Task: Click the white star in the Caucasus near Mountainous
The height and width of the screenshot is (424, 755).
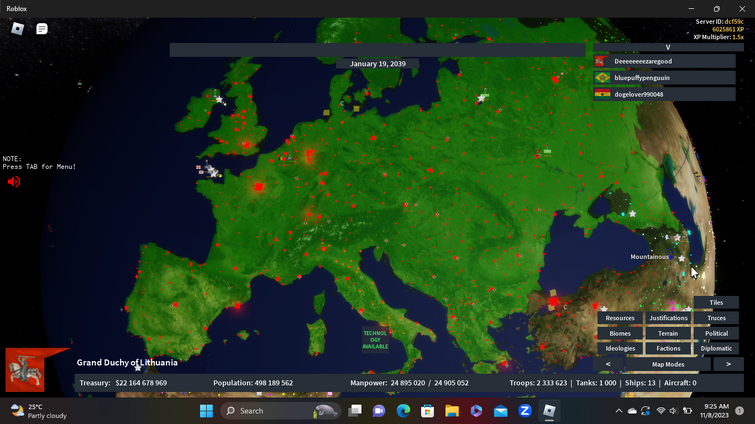Action: 681,258
